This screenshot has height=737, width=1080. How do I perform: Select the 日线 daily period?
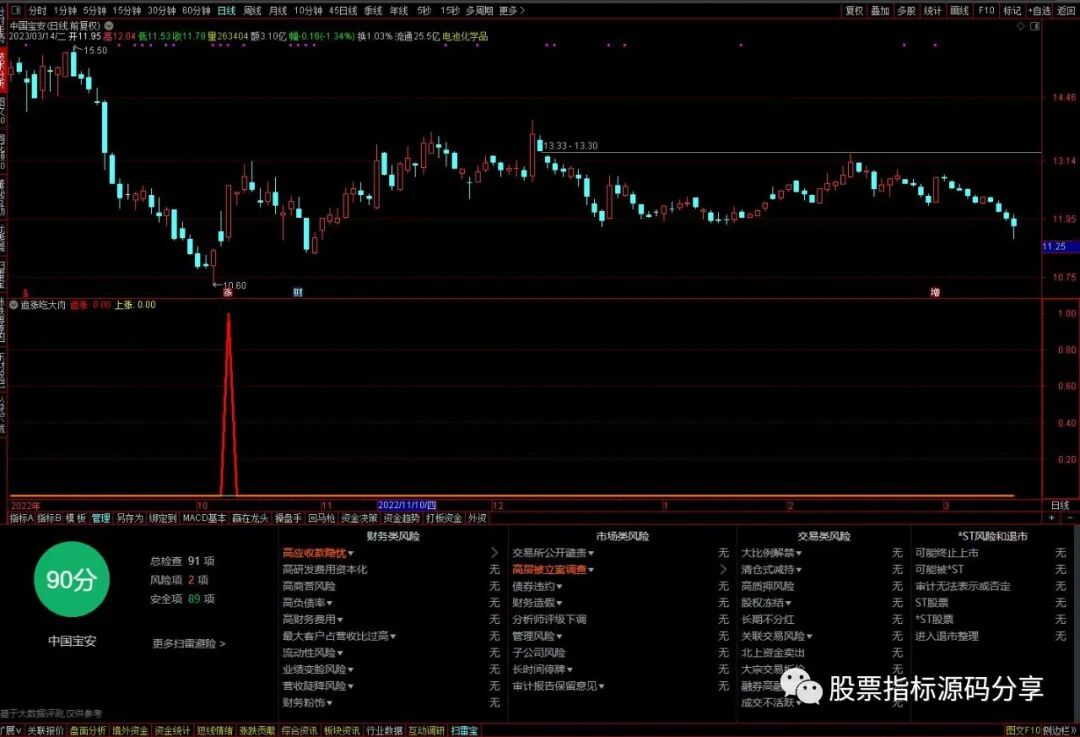coord(227,10)
